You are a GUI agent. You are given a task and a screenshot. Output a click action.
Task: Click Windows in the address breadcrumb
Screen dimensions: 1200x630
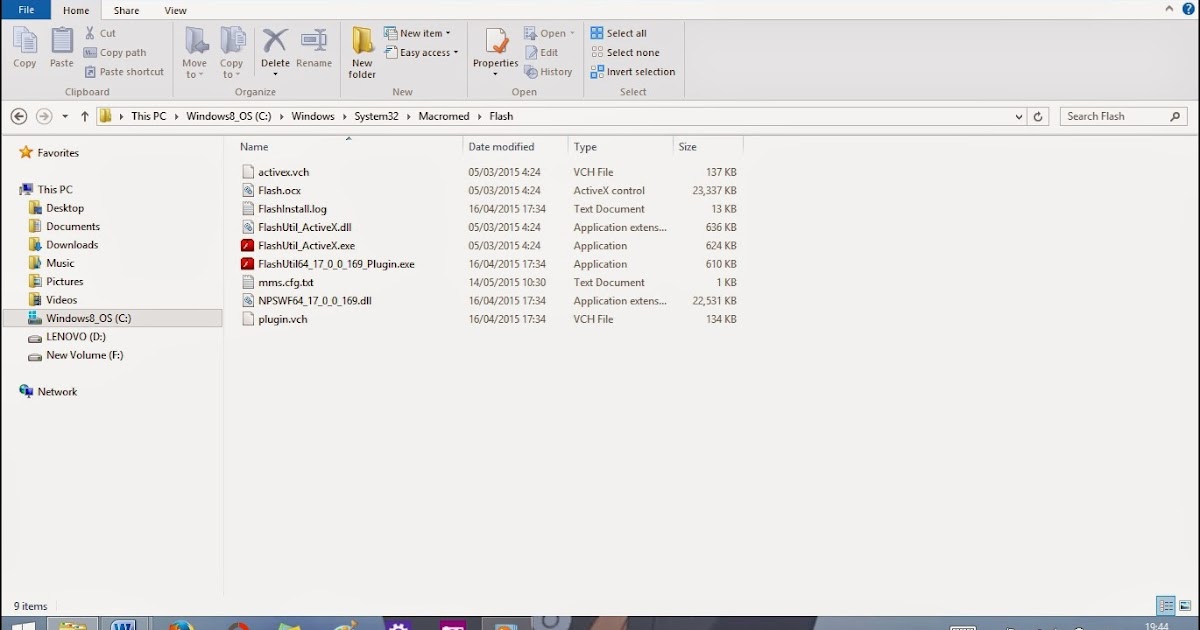coord(313,116)
